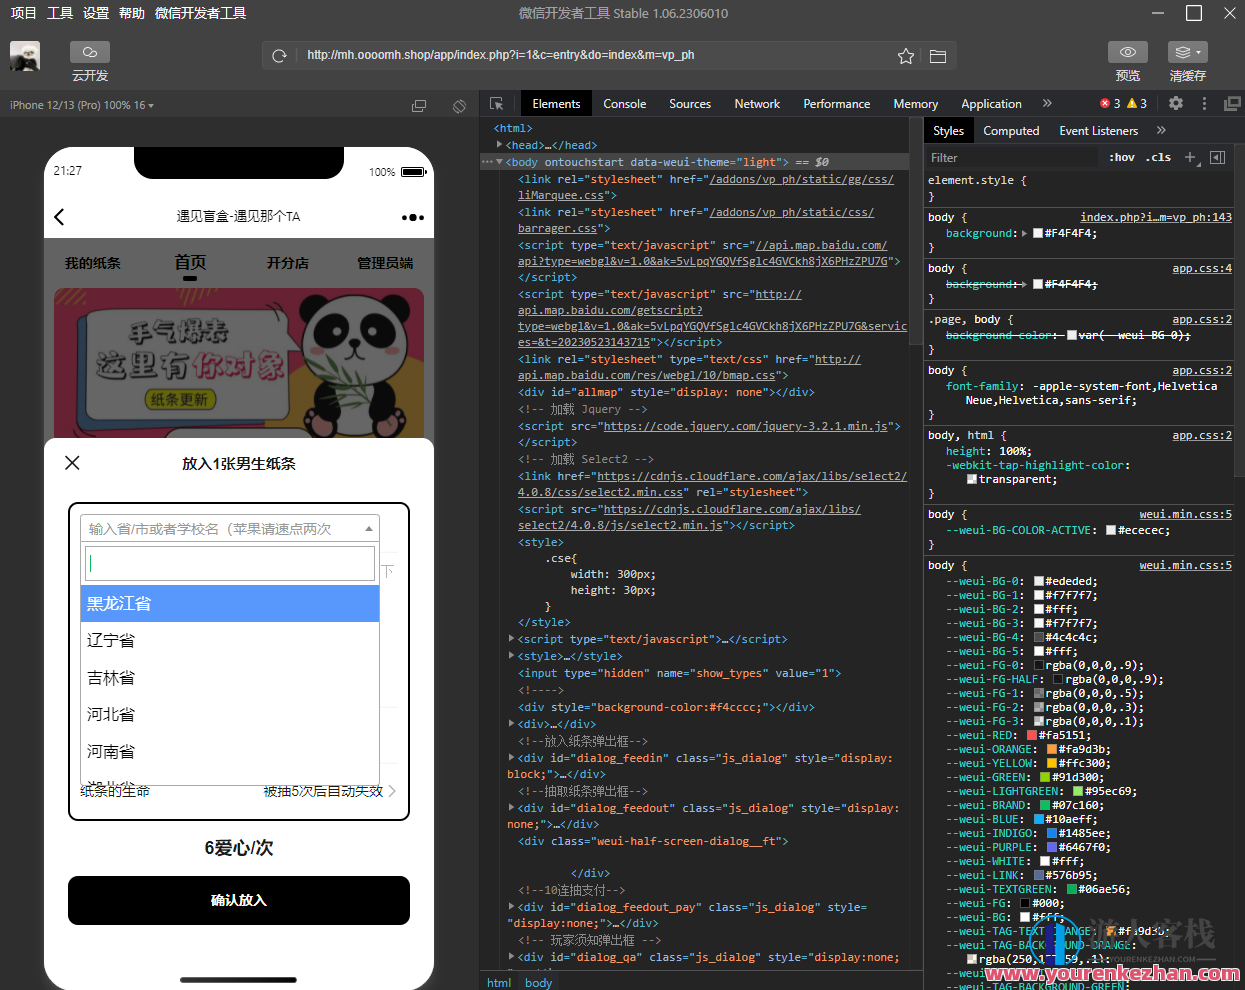Expand the <head> node in Elements
Viewport: 1245px width, 990px height.
click(x=500, y=144)
